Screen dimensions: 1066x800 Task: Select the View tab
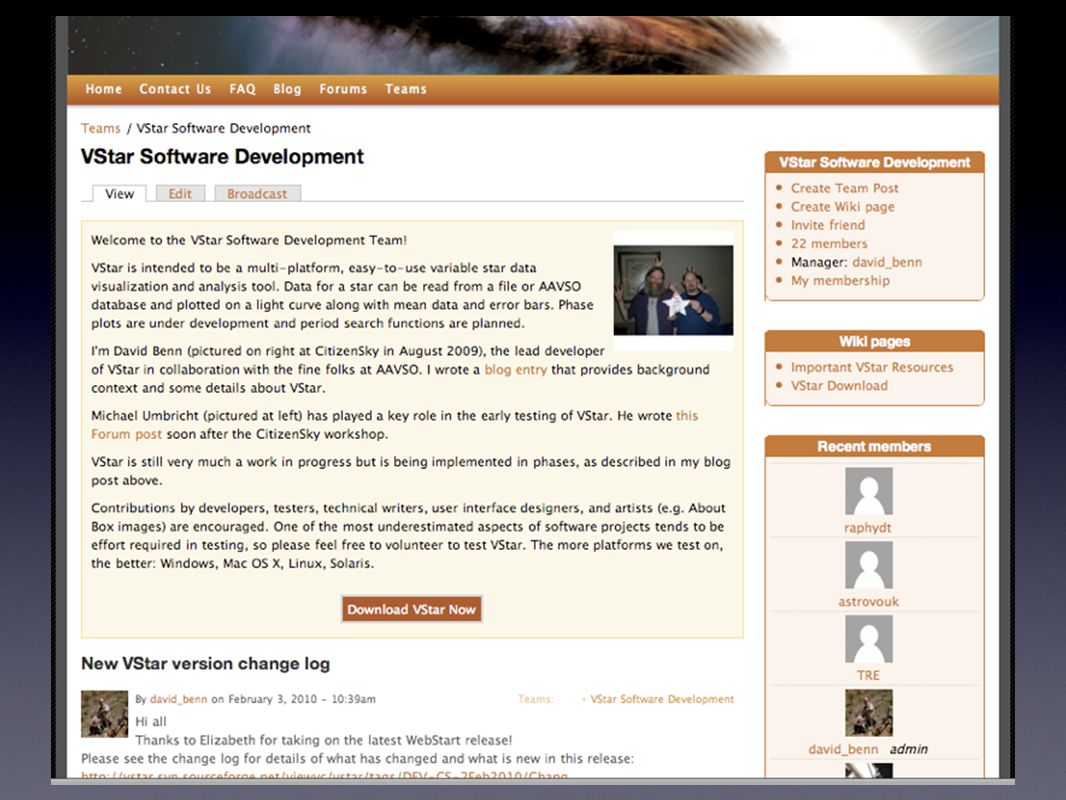pos(120,194)
